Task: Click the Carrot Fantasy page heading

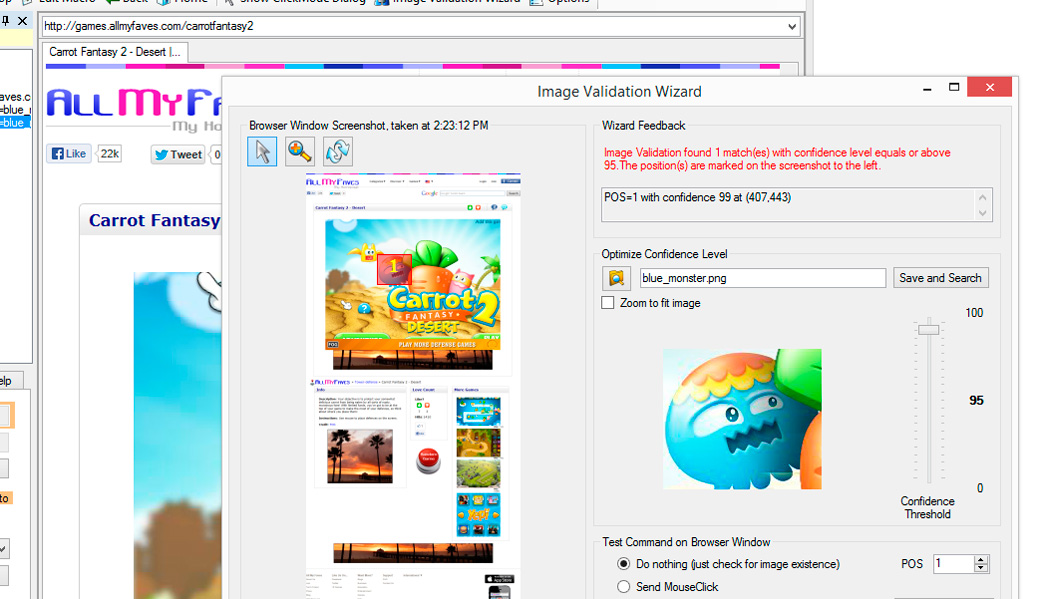Action: coord(155,220)
